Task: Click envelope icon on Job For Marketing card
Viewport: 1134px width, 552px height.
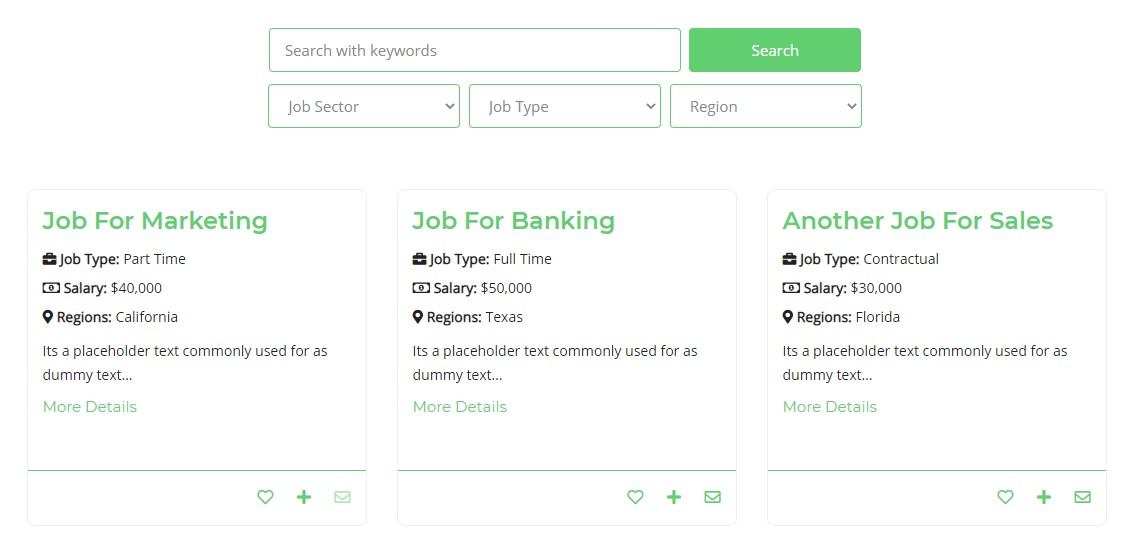Action: 342,497
